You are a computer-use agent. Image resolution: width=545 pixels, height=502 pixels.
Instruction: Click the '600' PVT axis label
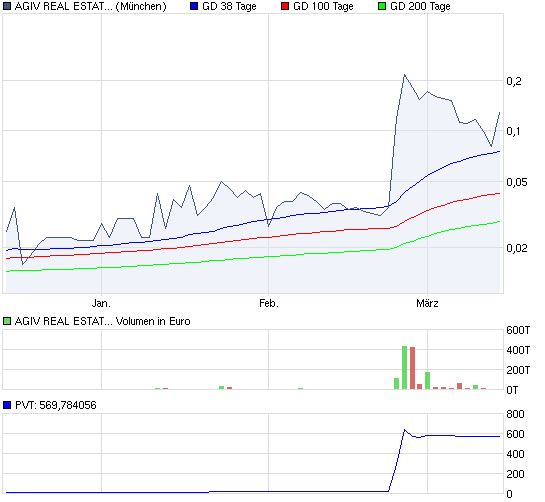[515, 434]
